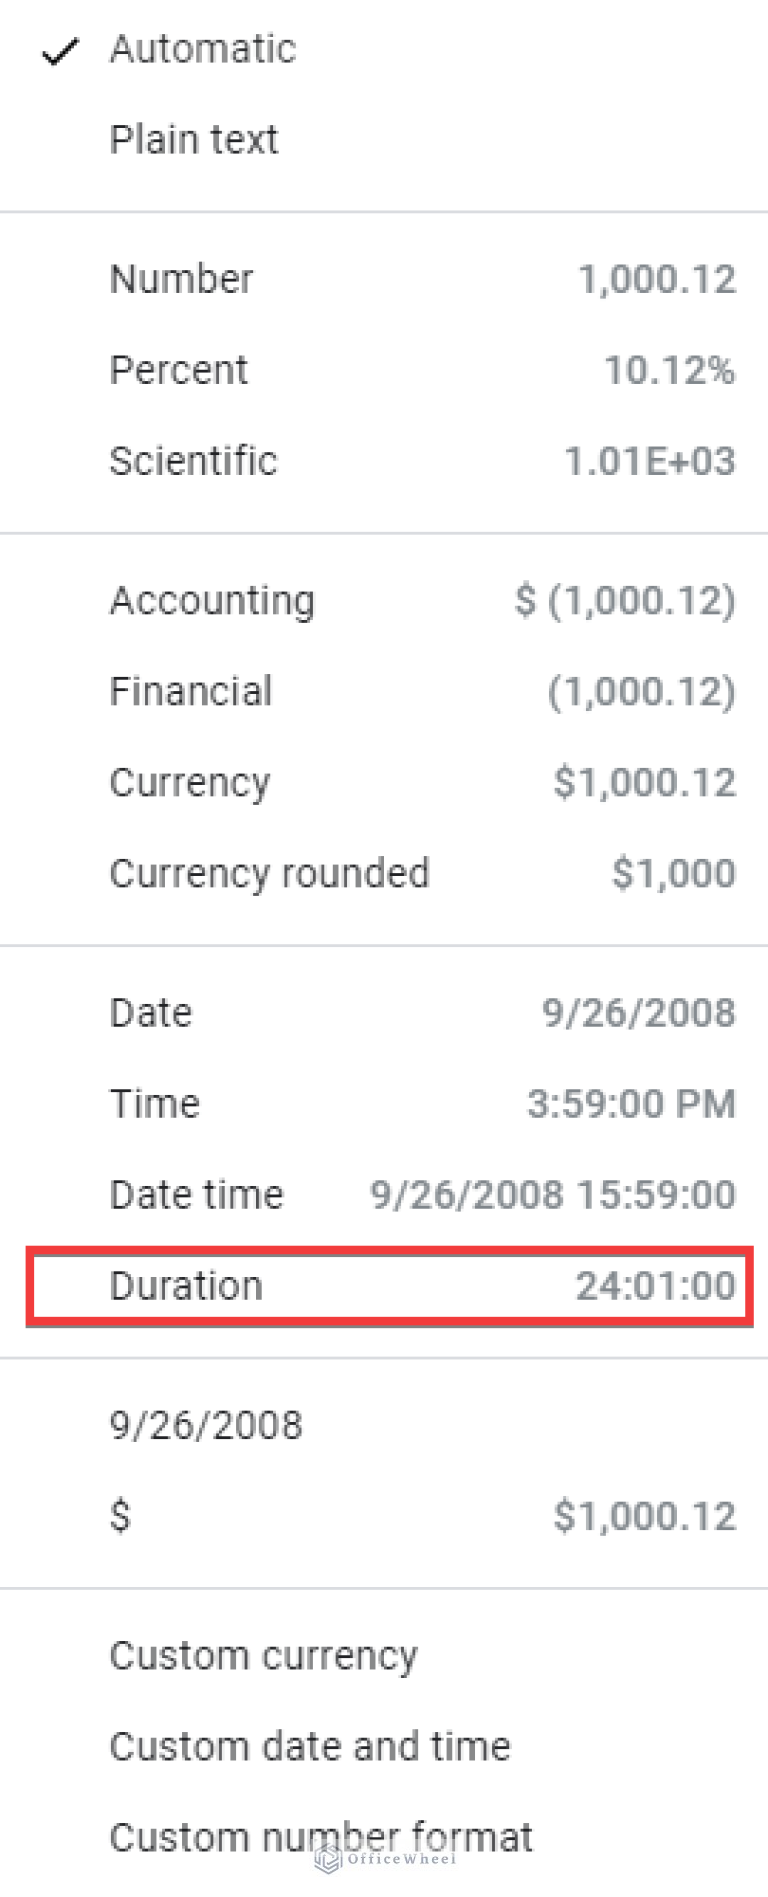Open Custom date and time
This screenshot has height=1897, width=768.
[x=310, y=1747]
